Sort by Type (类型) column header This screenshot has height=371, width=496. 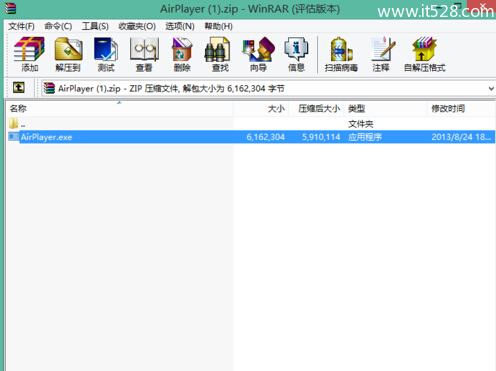point(385,108)
